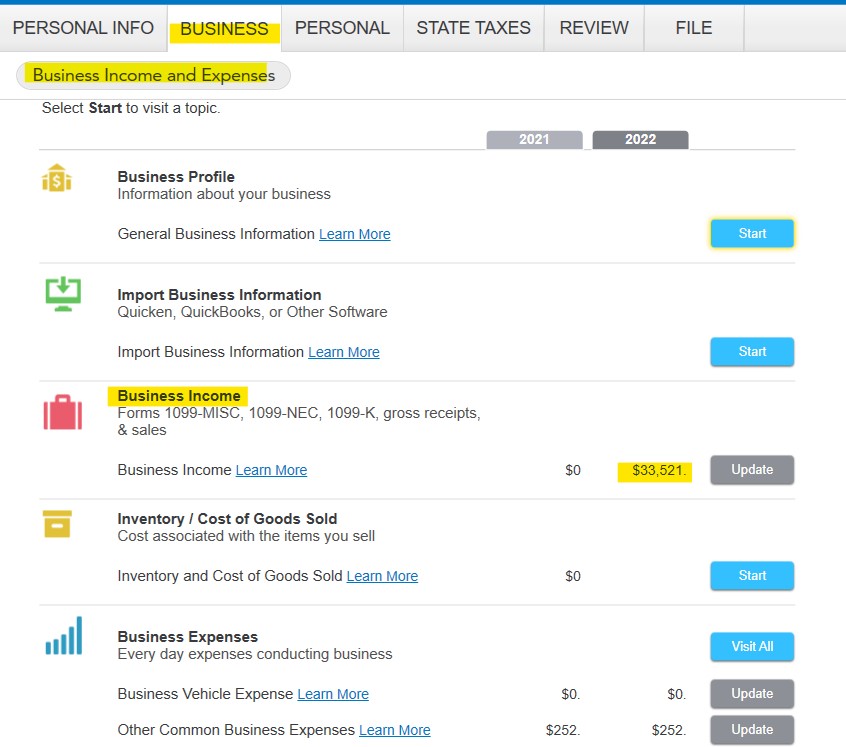
Task: Select the 2021 year column header
Action: (x=534, y=140)
